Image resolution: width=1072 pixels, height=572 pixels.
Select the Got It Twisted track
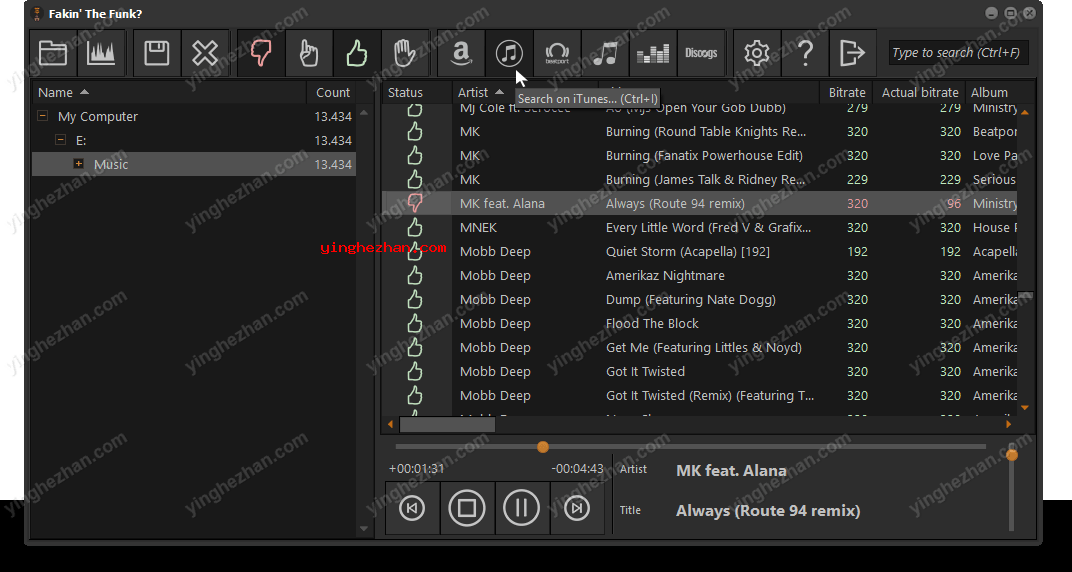[645, 372]
